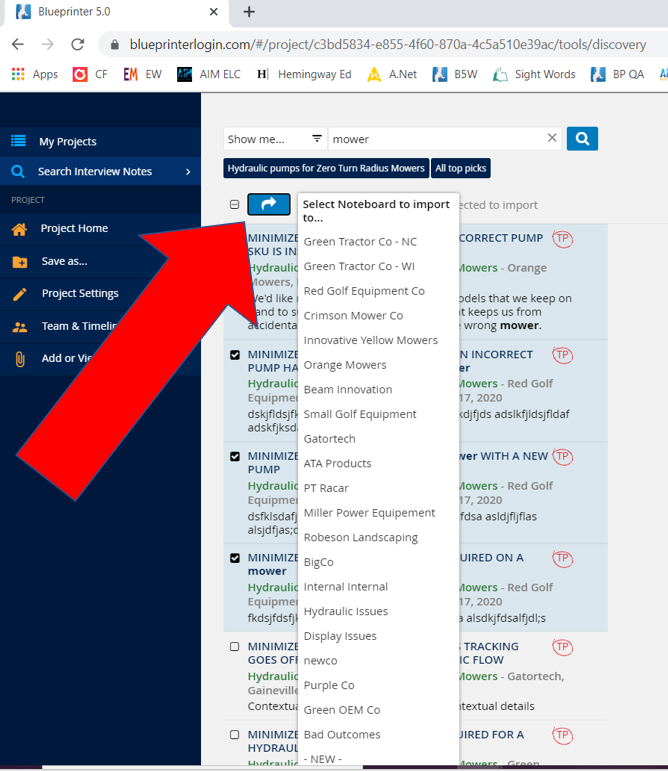Open My Projects in sidebar
This screenshot has width=668, height=771.
[x=100, y=142]
